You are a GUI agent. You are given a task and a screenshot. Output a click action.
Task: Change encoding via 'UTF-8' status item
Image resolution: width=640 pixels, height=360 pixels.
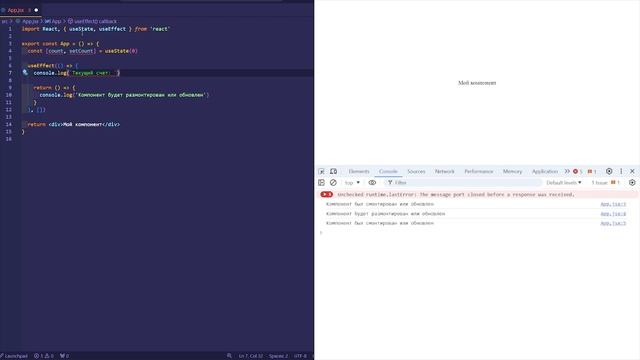click(300, 356)
